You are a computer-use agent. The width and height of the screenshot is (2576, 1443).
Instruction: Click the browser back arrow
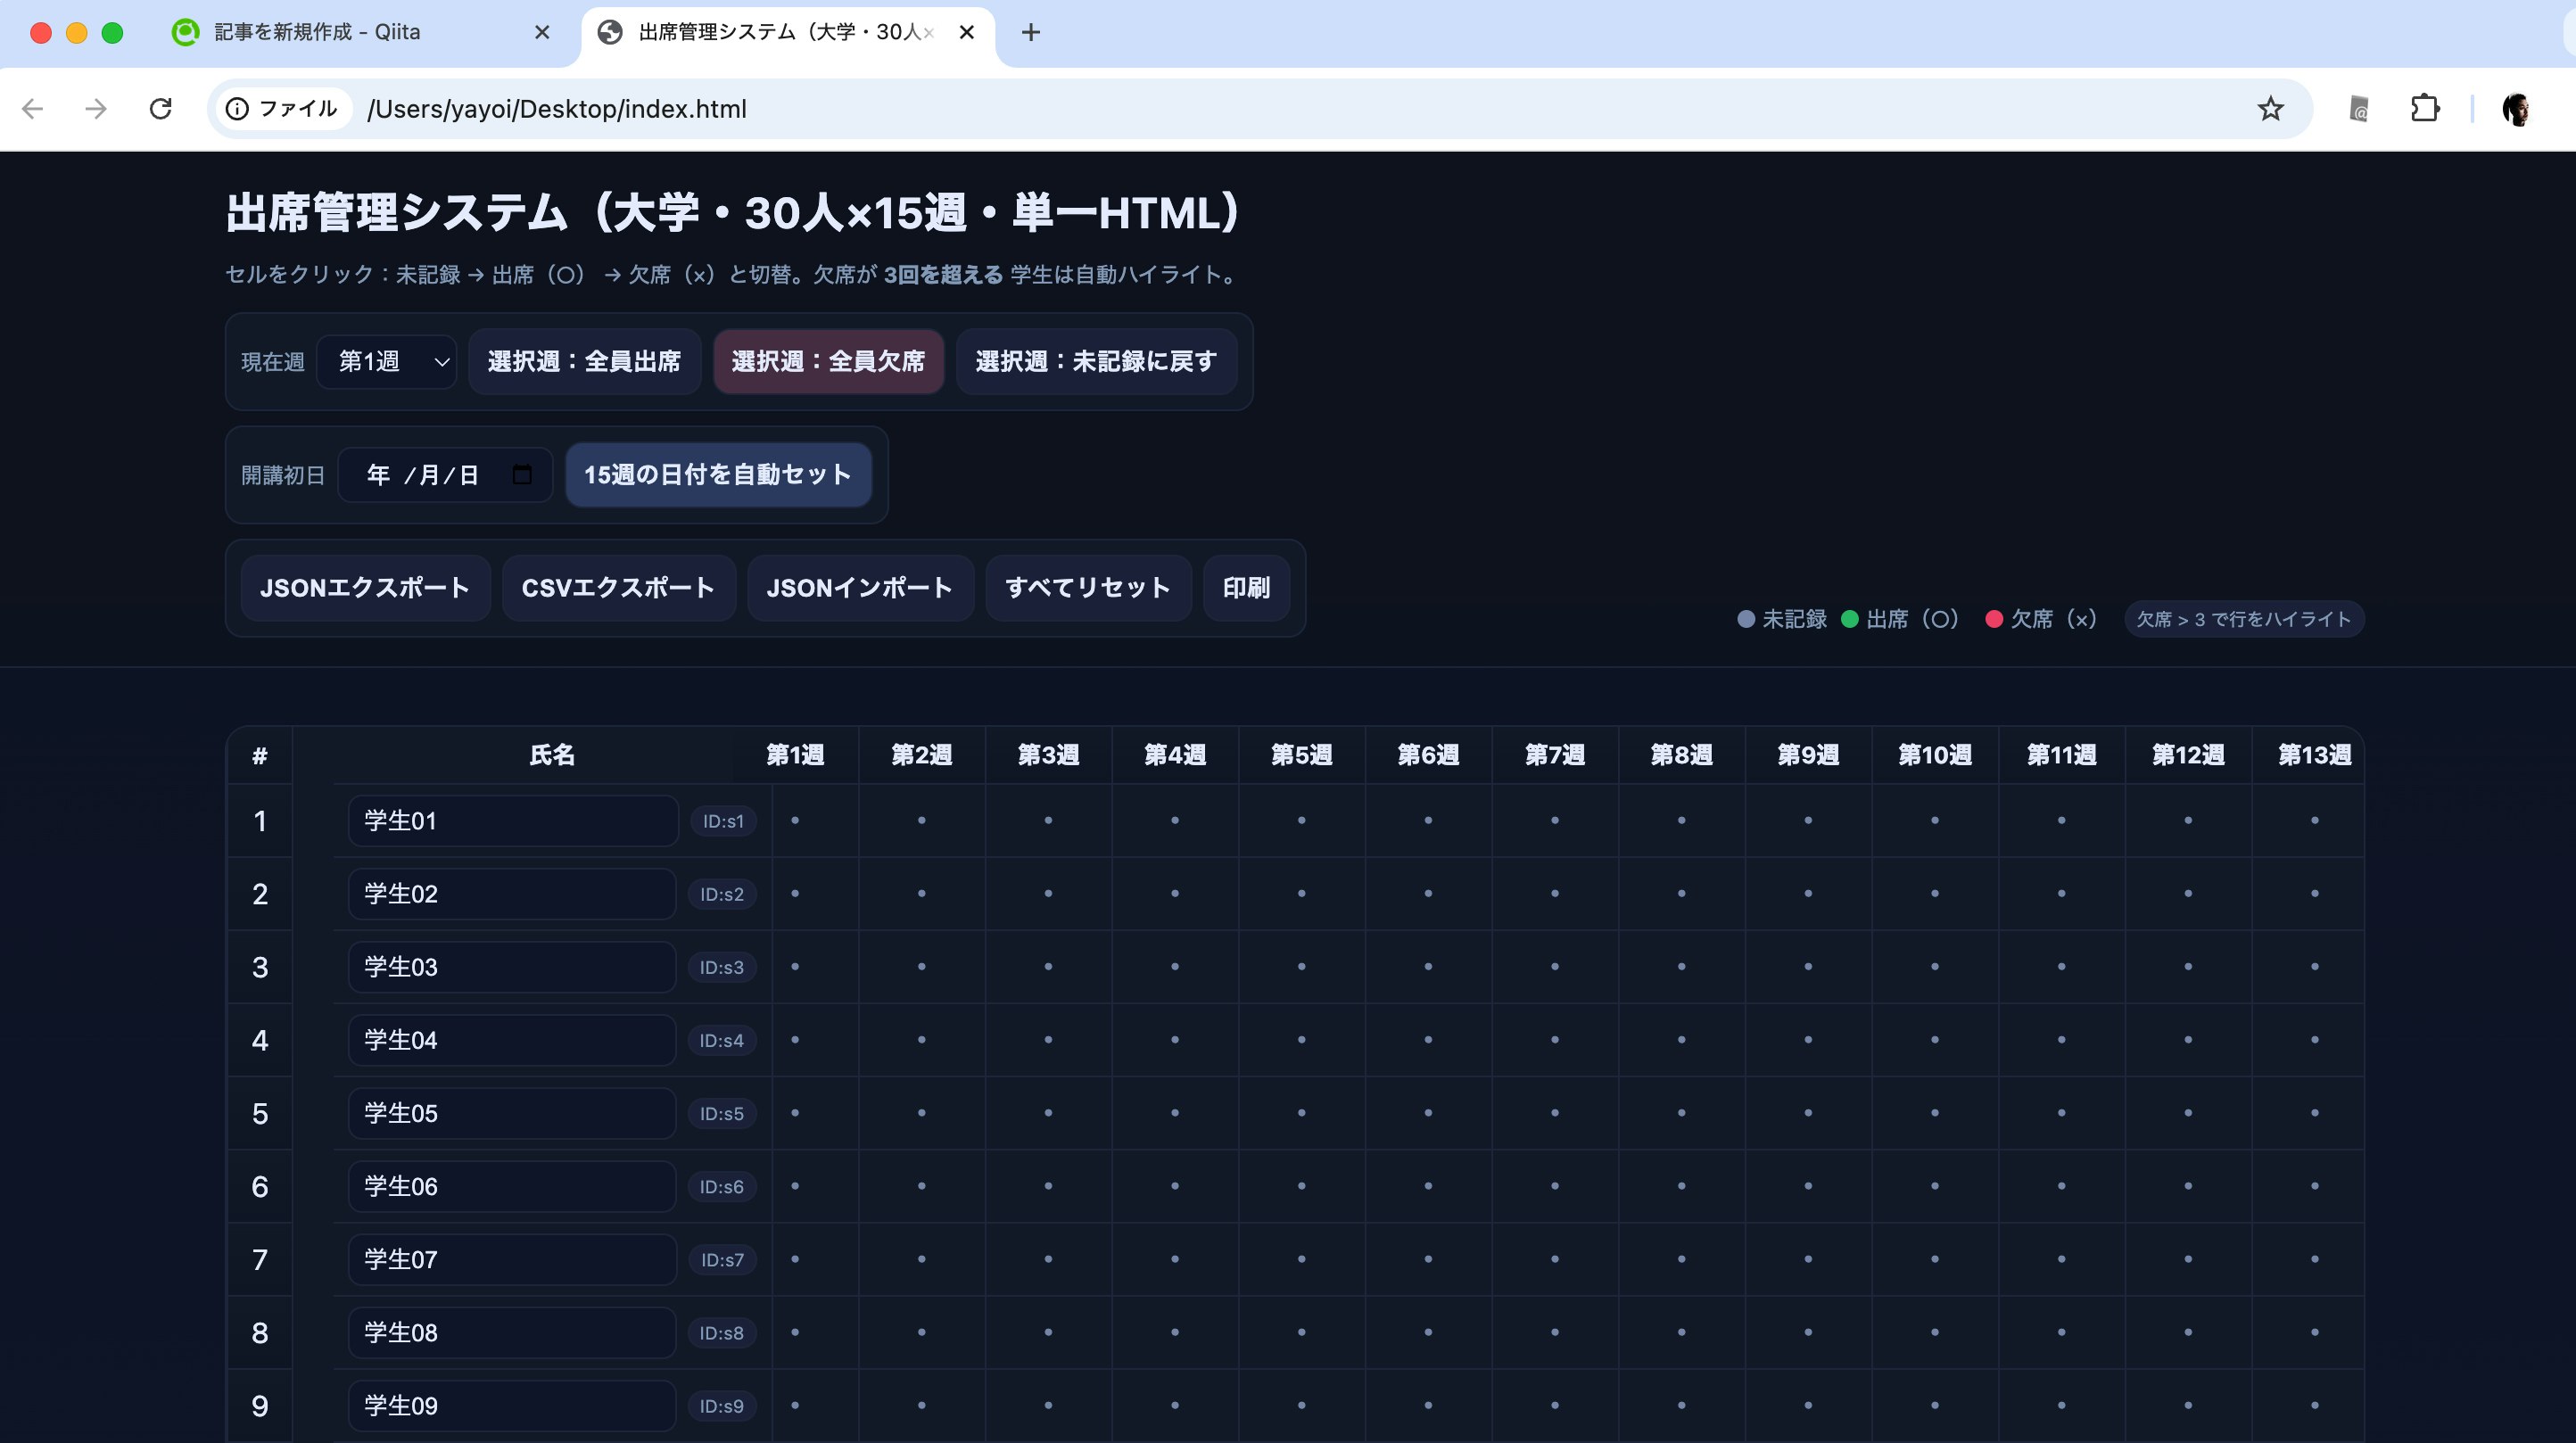coord(34,108)
